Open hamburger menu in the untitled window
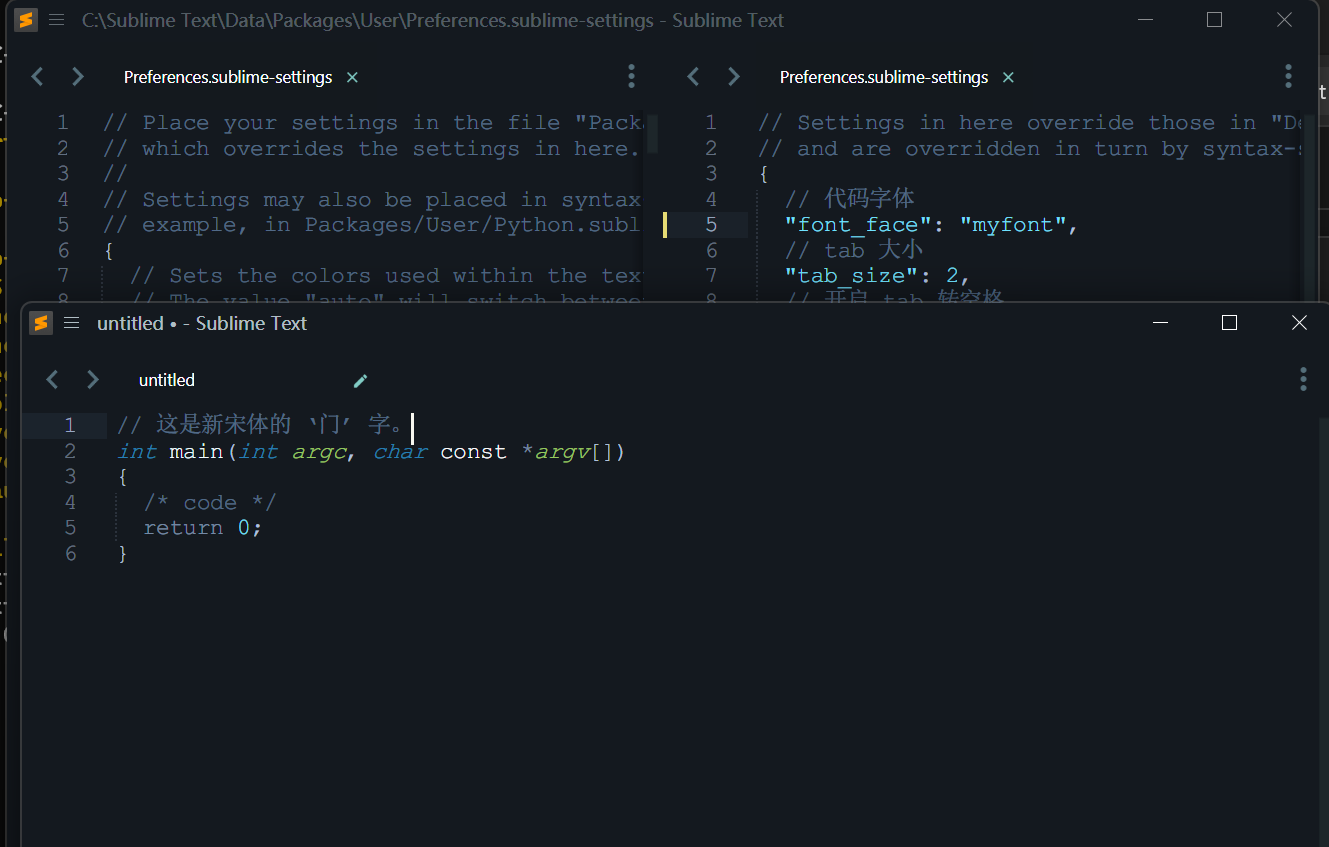Screen dimensions: 1329x847 pos(71,323)
